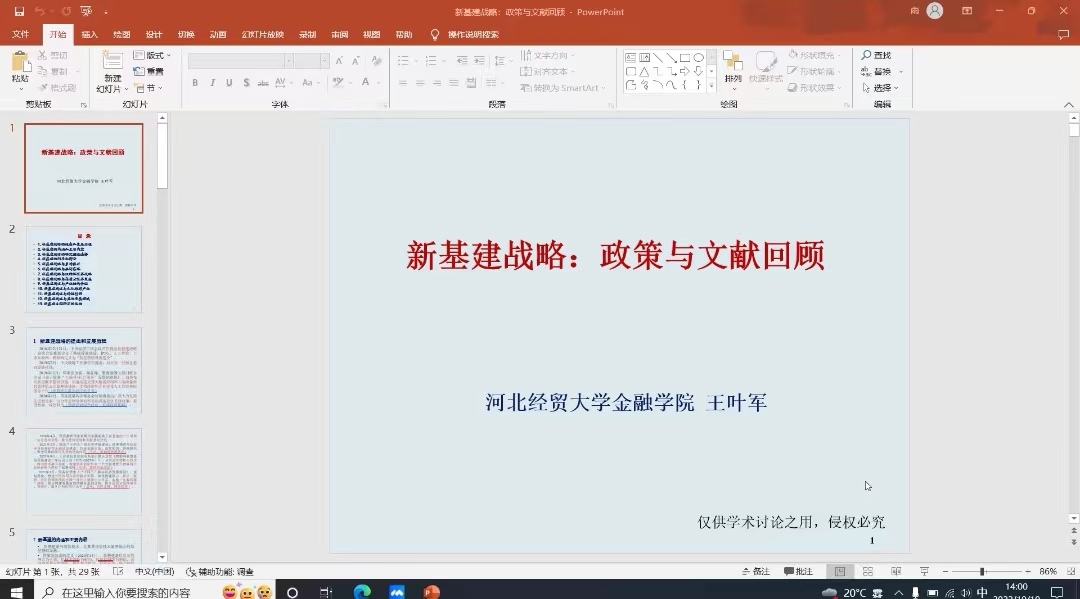Open the font size combo box
This screenshot has height=599, width=1080.
coord(311,61)
